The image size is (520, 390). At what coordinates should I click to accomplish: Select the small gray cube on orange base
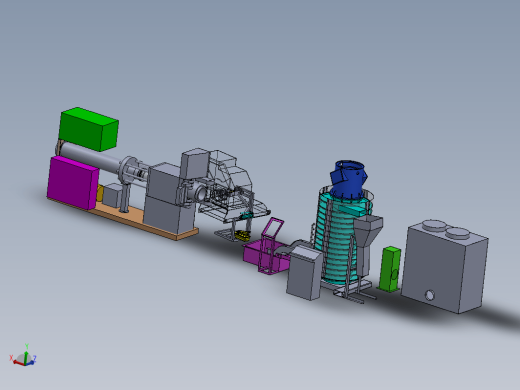112,196
